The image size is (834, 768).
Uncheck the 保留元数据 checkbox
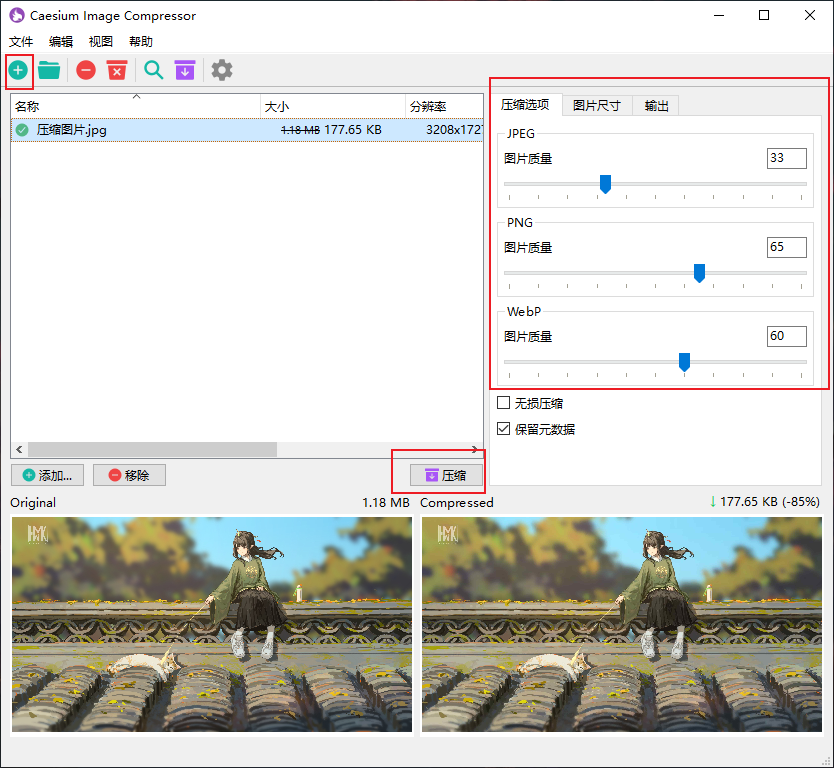tap(503, 429)
